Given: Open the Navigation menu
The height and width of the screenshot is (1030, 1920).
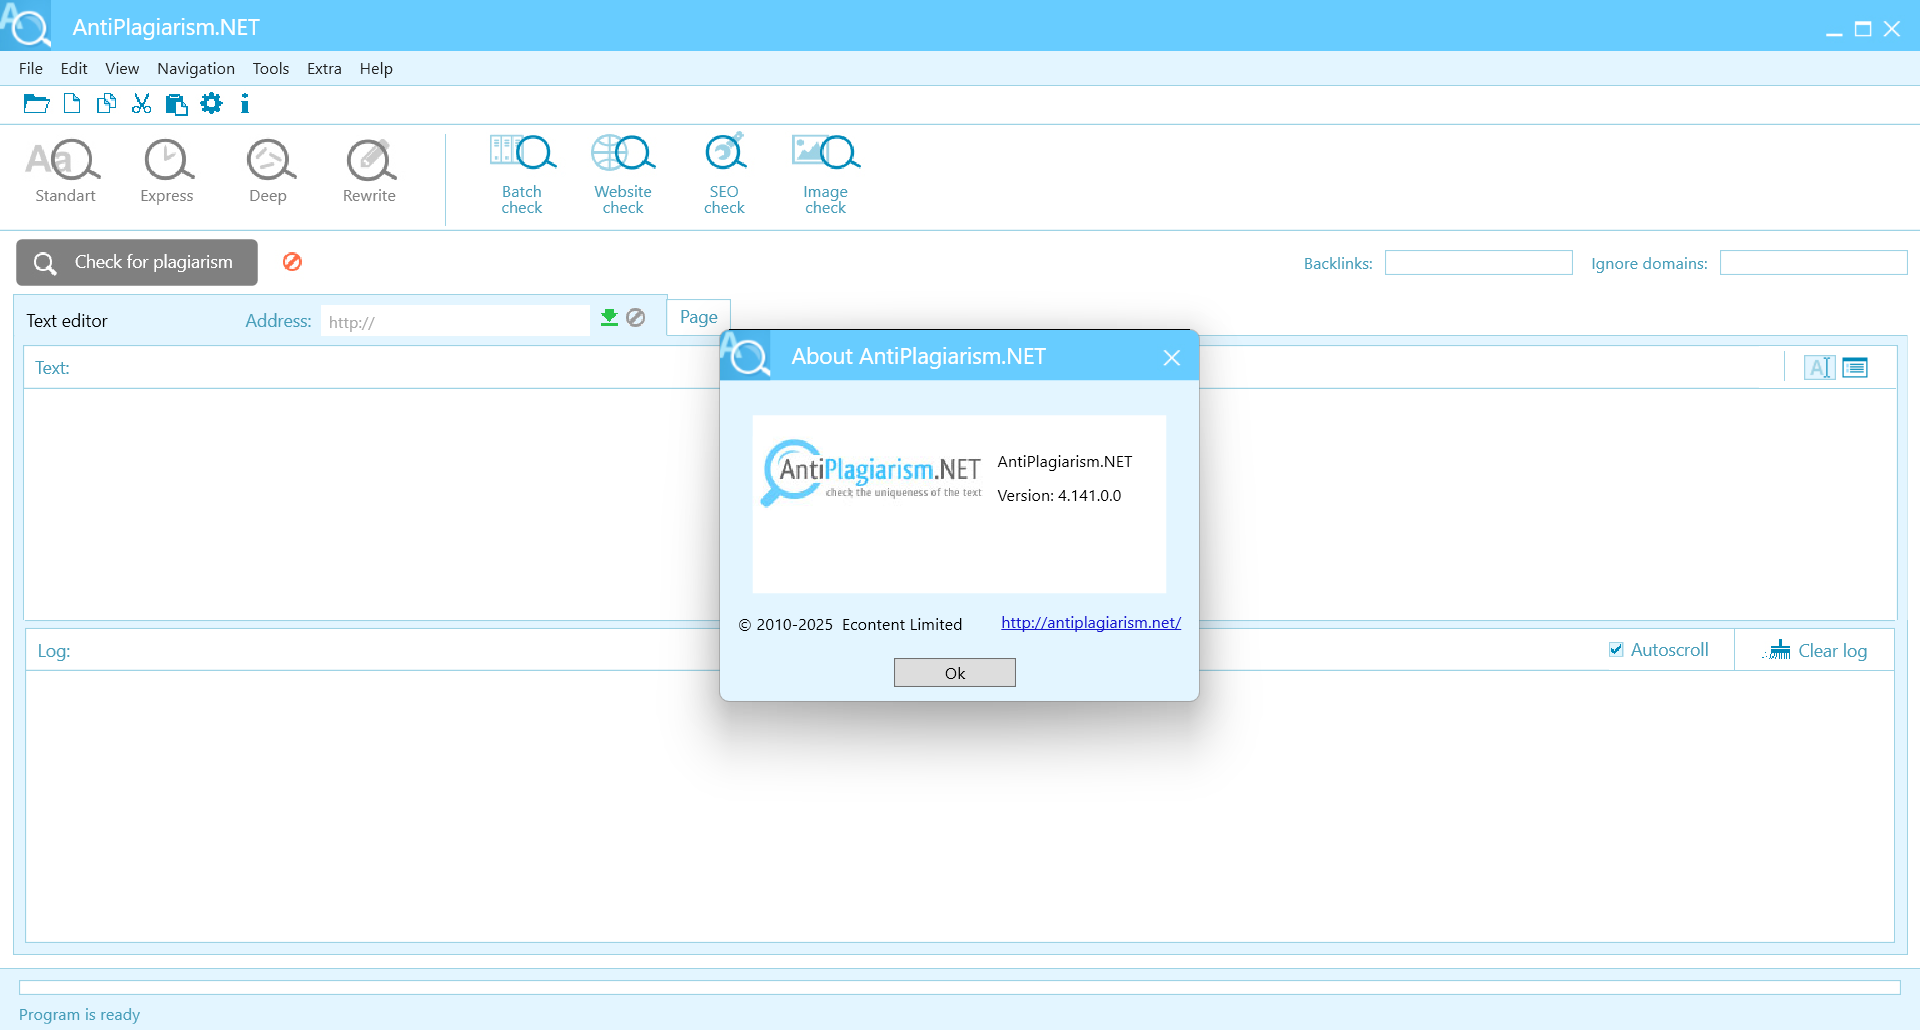Looking at the screenshot, I should [x=196, y=68].
